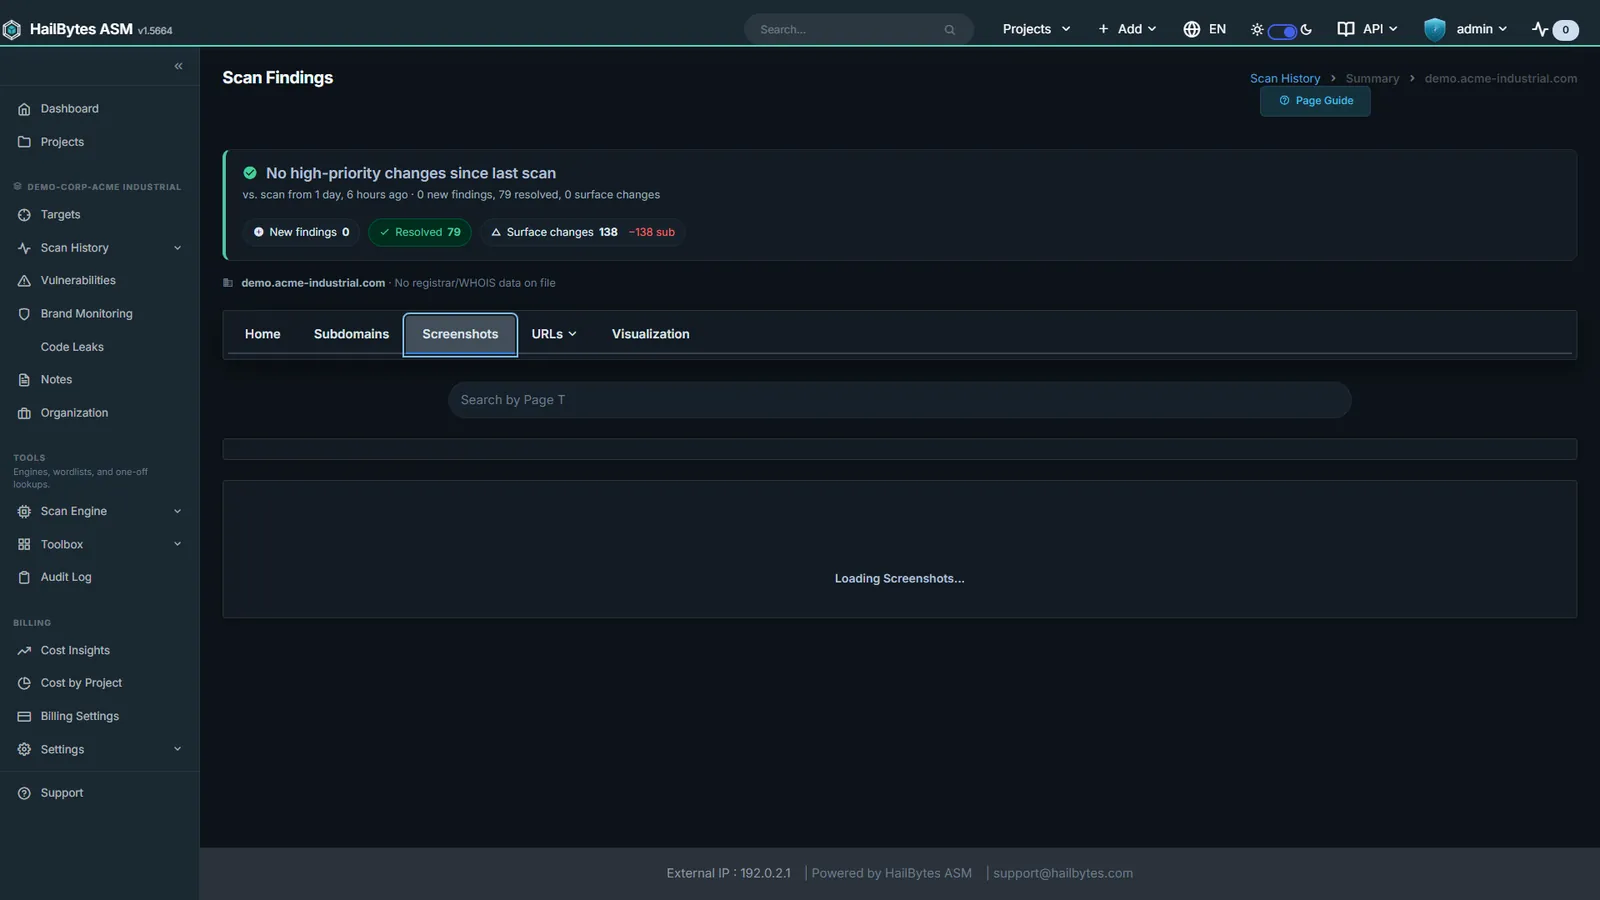The width and height of the screenshot is (1600, 900).
Task: Expand the Settings sidebar chevron
Action: click(177, 749)
